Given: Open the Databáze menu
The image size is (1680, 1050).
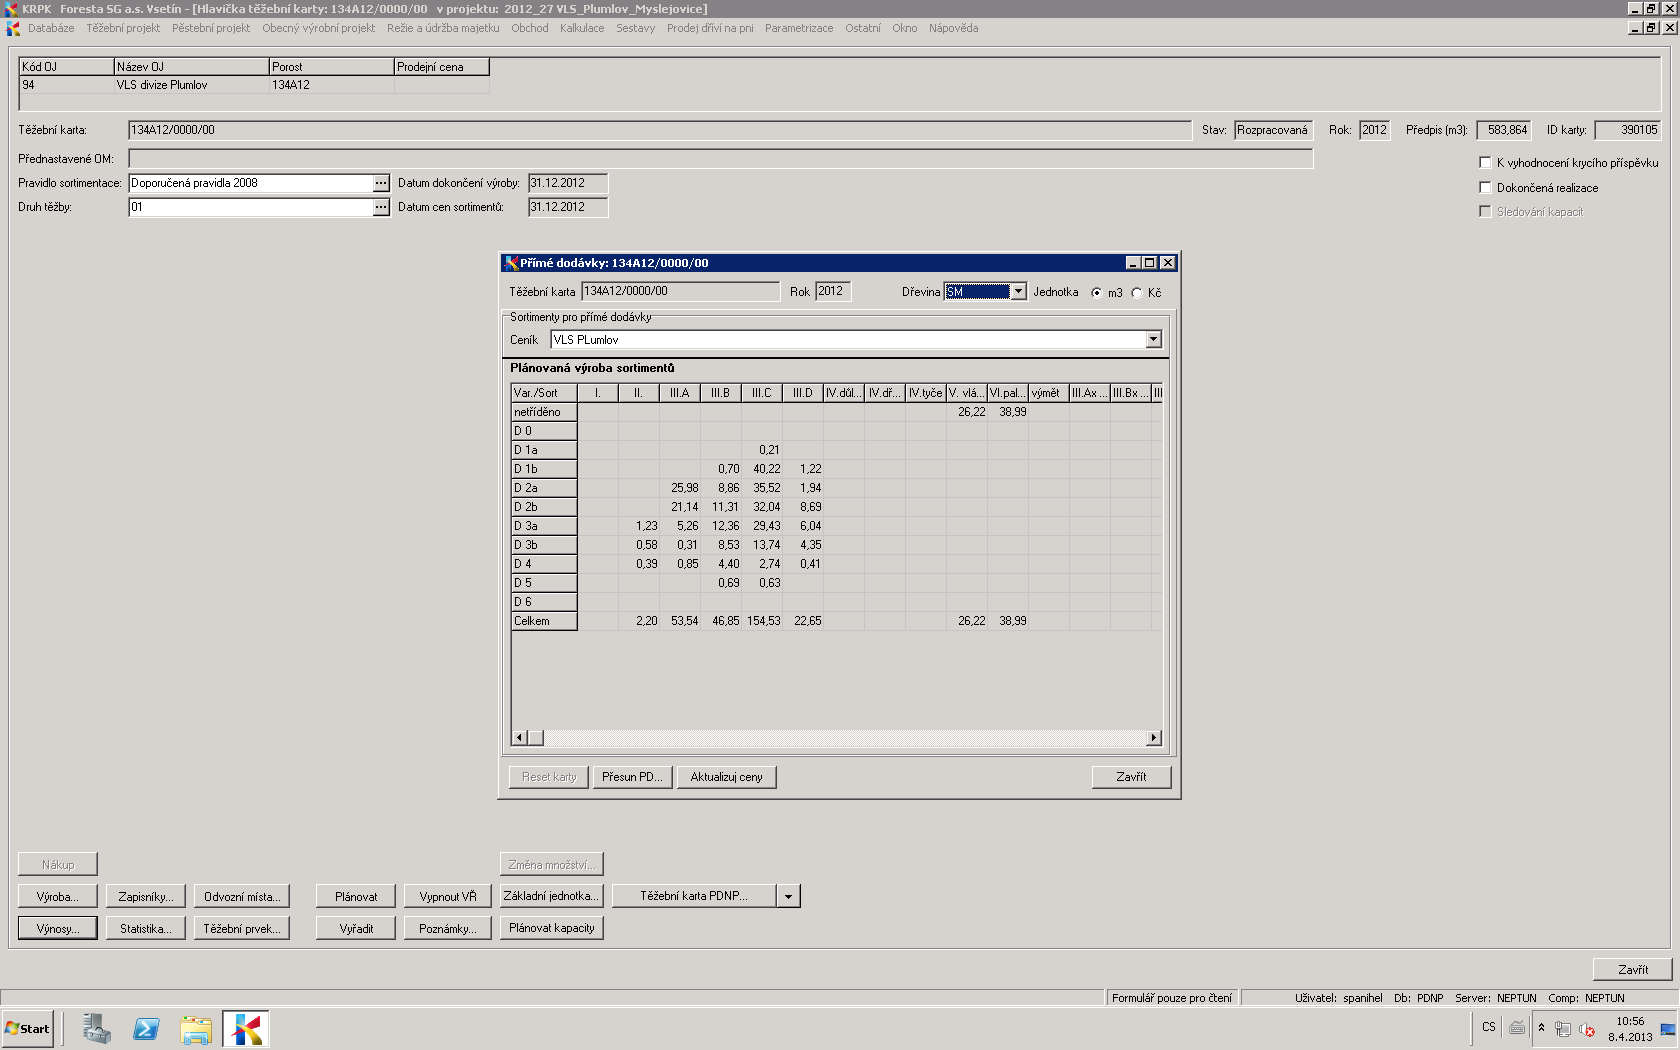Looking at the screenshot, I should (x=51, y=28).
